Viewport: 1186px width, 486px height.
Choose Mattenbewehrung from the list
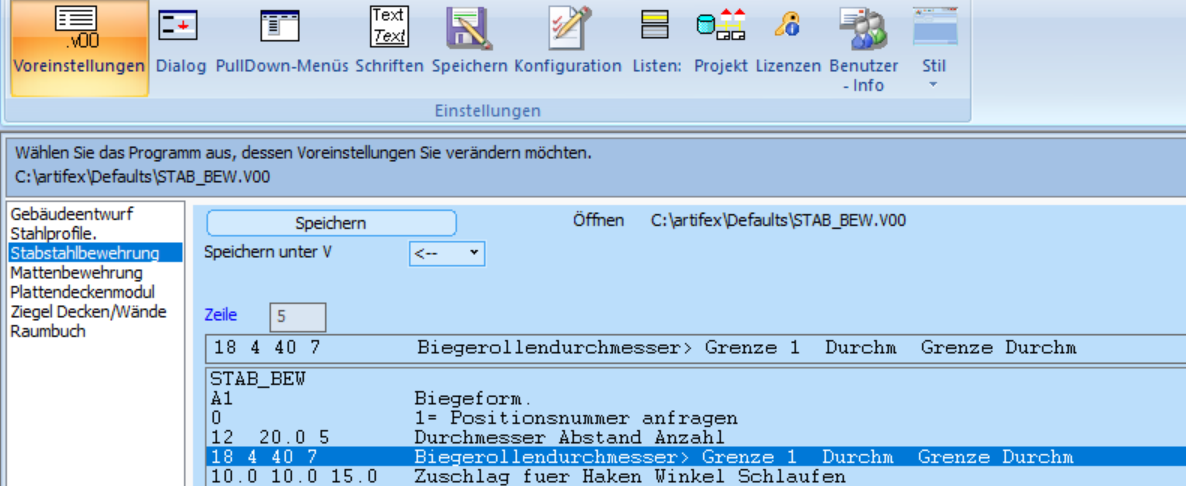[76, 272]
